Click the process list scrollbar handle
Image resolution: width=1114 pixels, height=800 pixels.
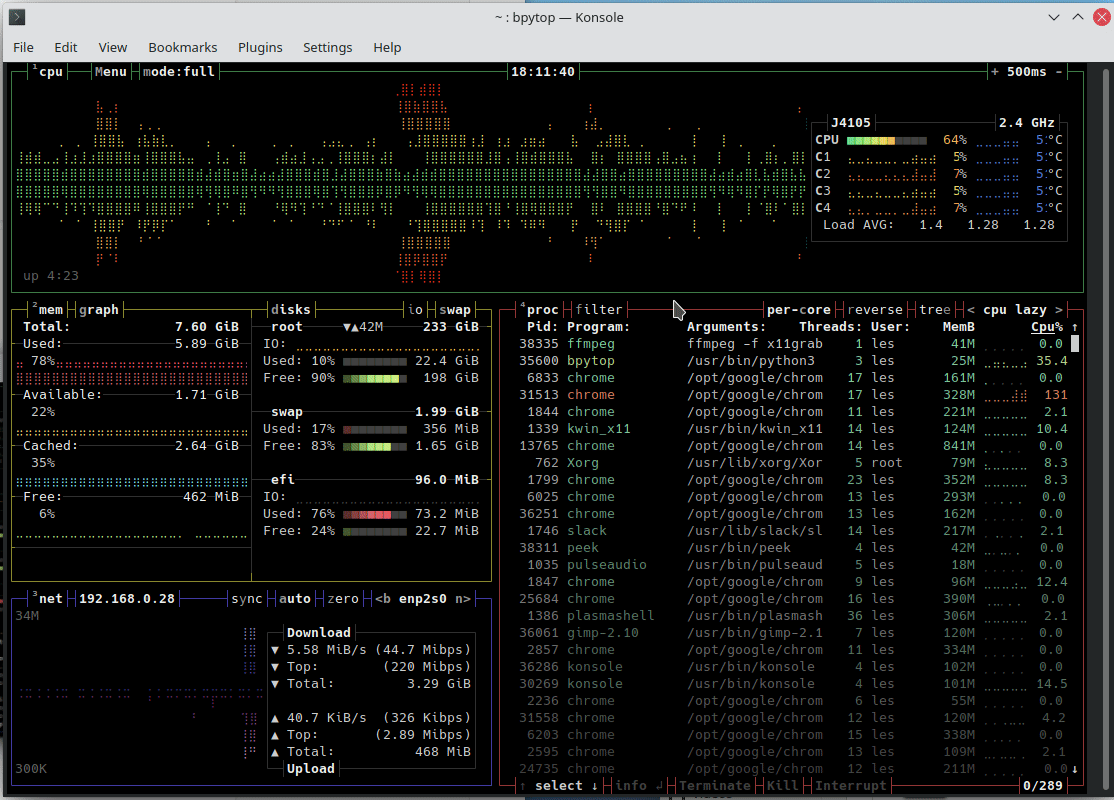1075,344
